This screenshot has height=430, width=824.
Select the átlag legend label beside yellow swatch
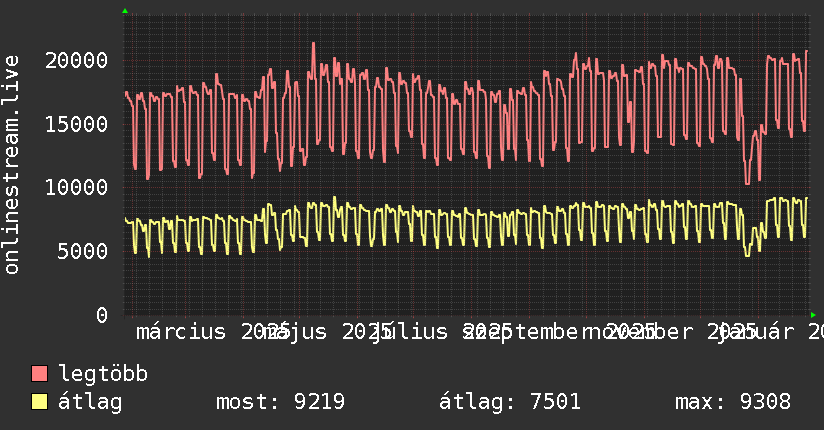click(90, 402)
